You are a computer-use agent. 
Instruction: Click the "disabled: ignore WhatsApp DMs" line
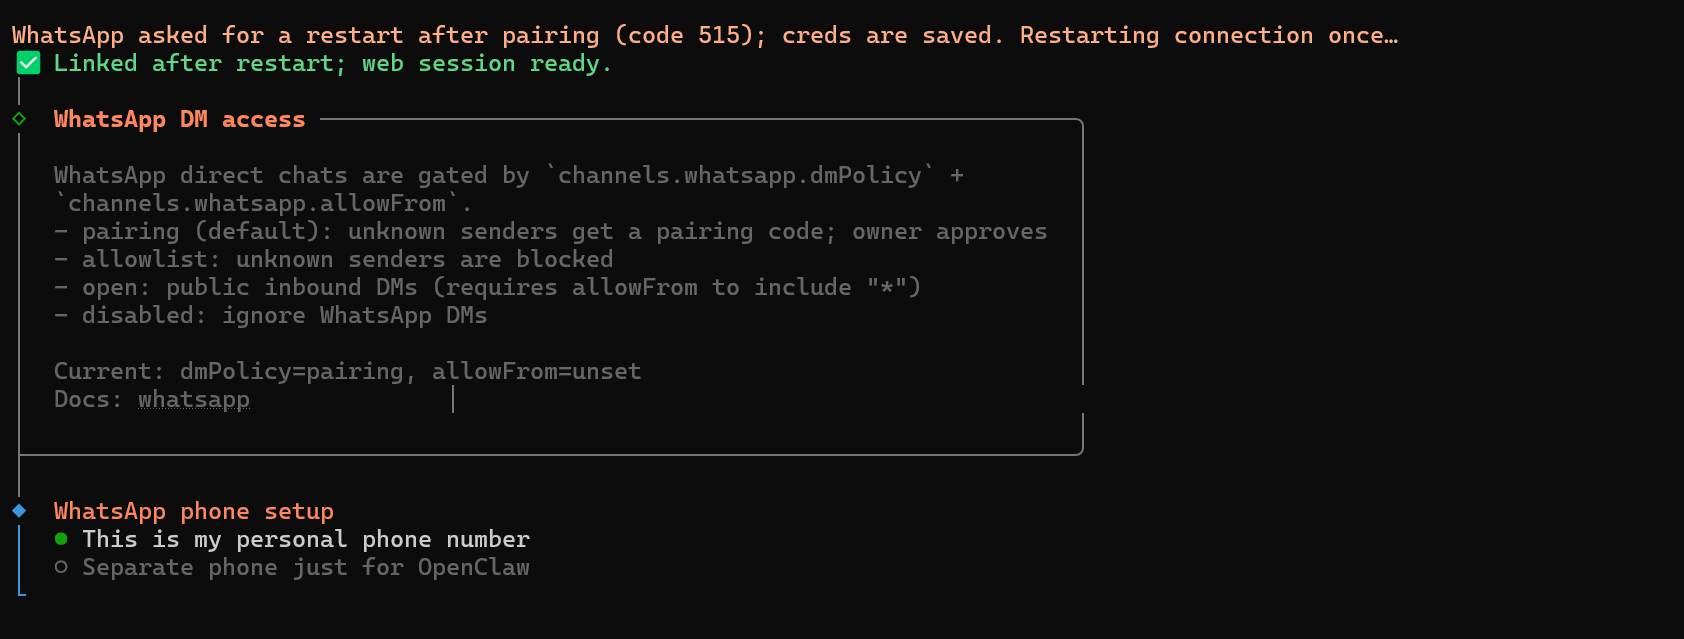(285, 315)
